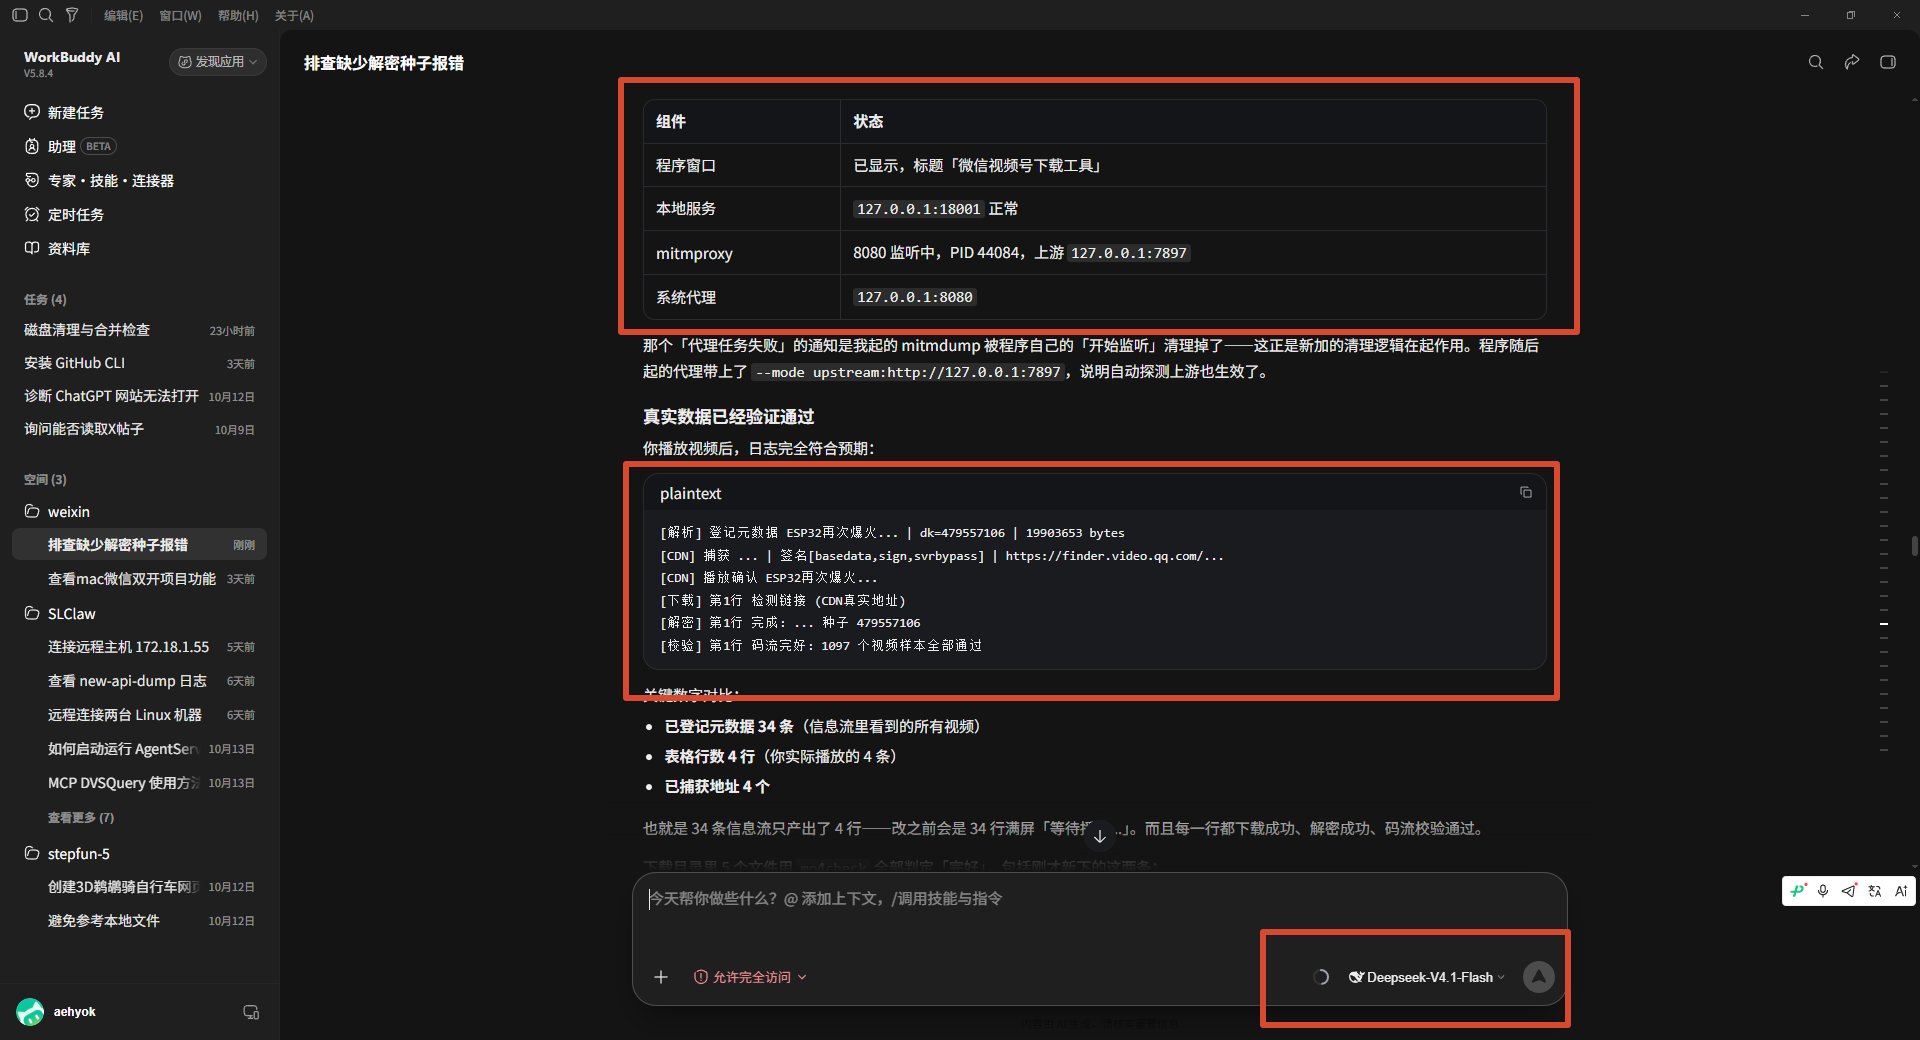Click the AI icon in floating toolbar
This screenshot has width=1920, height=1040.
tap(1901, 890)
